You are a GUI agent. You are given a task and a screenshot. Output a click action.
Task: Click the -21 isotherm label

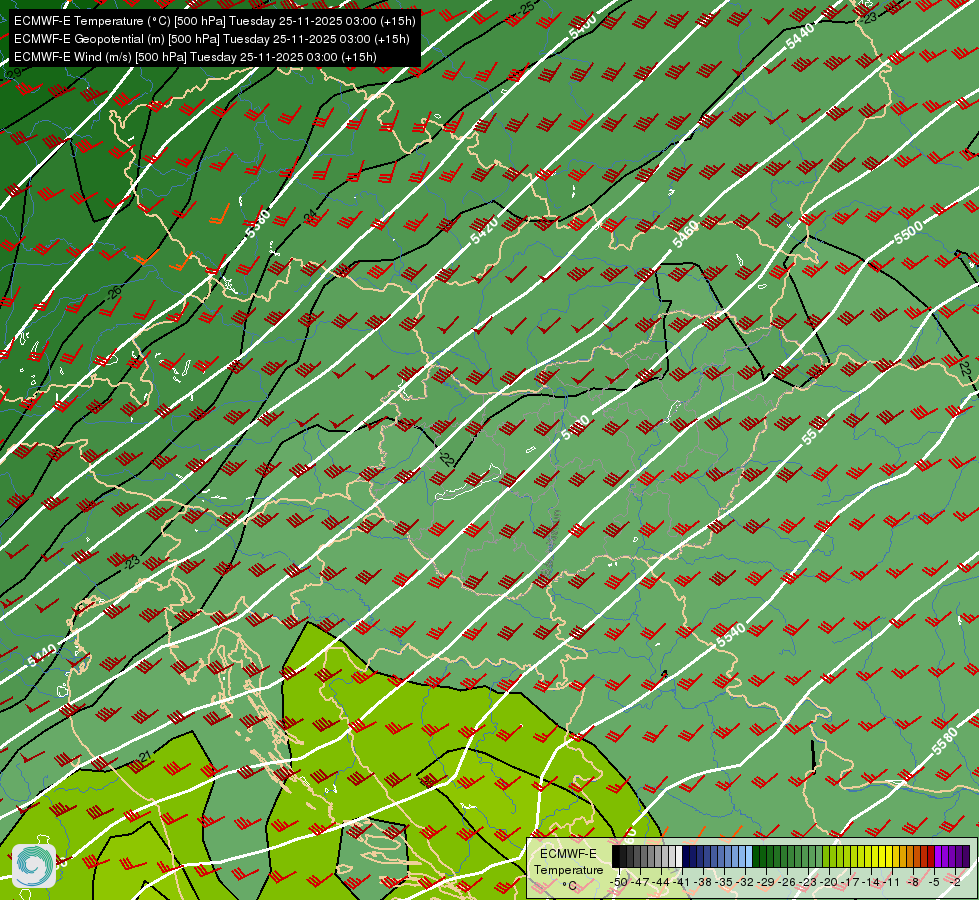click(x=143, y=758)
